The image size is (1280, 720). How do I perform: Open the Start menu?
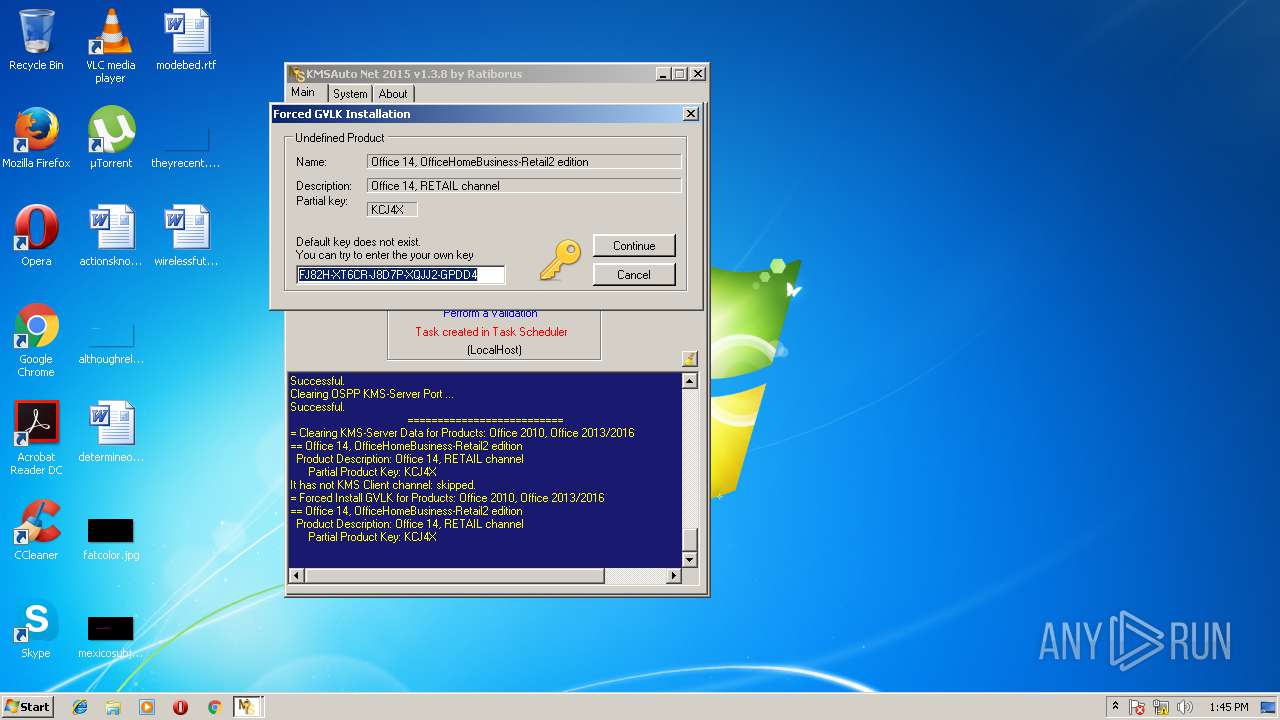(x=27, y=706)
